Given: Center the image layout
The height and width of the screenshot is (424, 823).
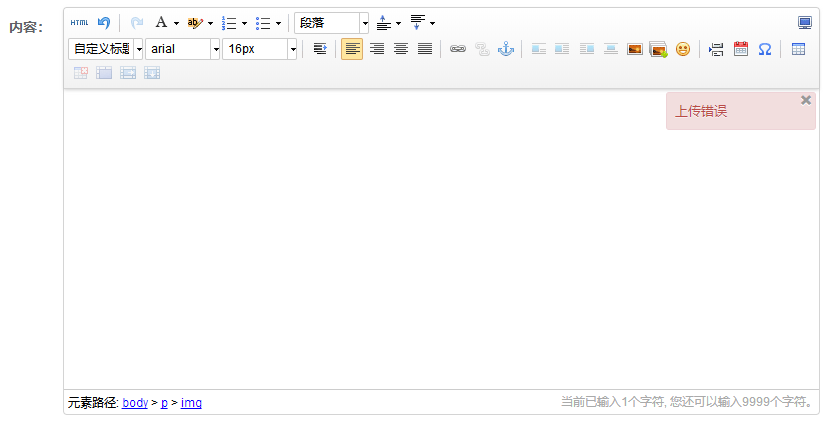Looking at the screenshot, I should 611,49.
